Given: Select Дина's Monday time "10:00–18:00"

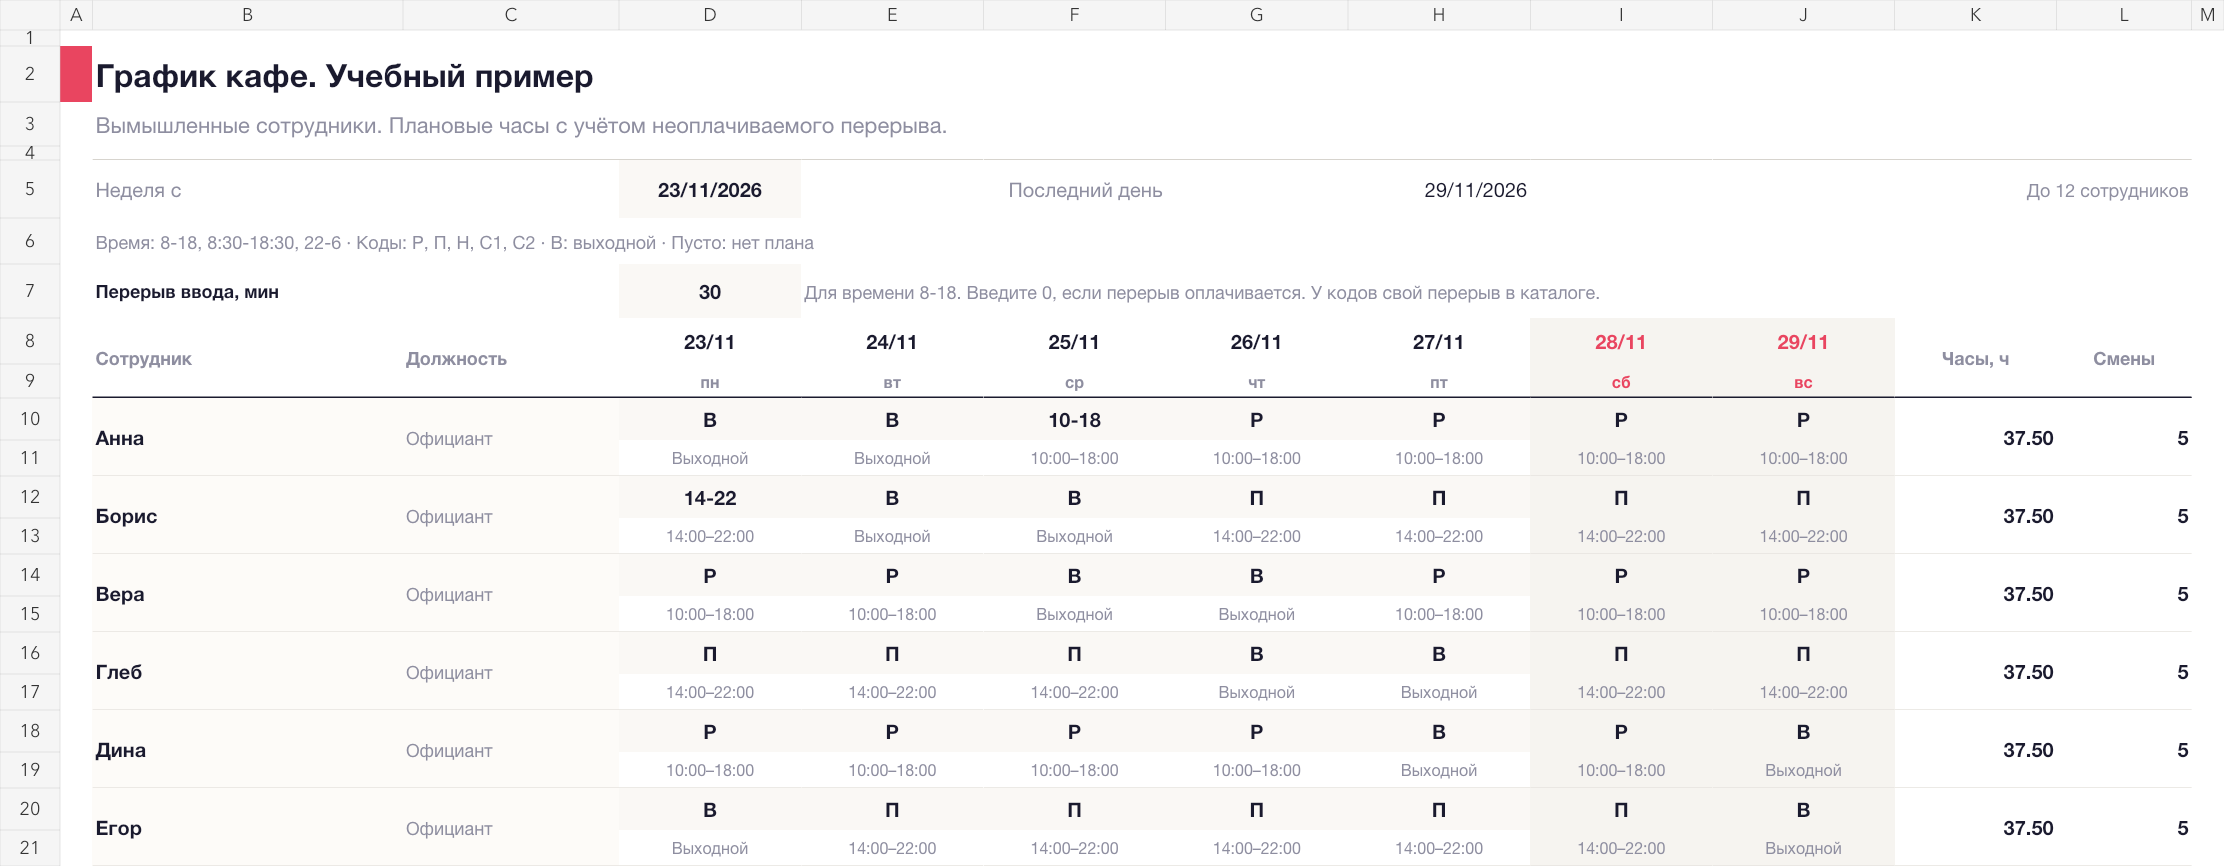Looking at the screenshot, I should pyautogui.click(x=709, y=770).
